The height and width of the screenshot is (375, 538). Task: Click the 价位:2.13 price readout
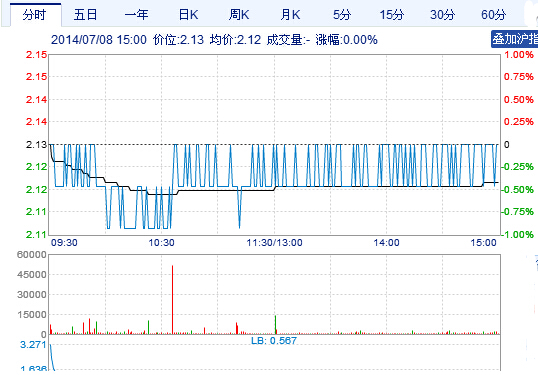(178, 40)
